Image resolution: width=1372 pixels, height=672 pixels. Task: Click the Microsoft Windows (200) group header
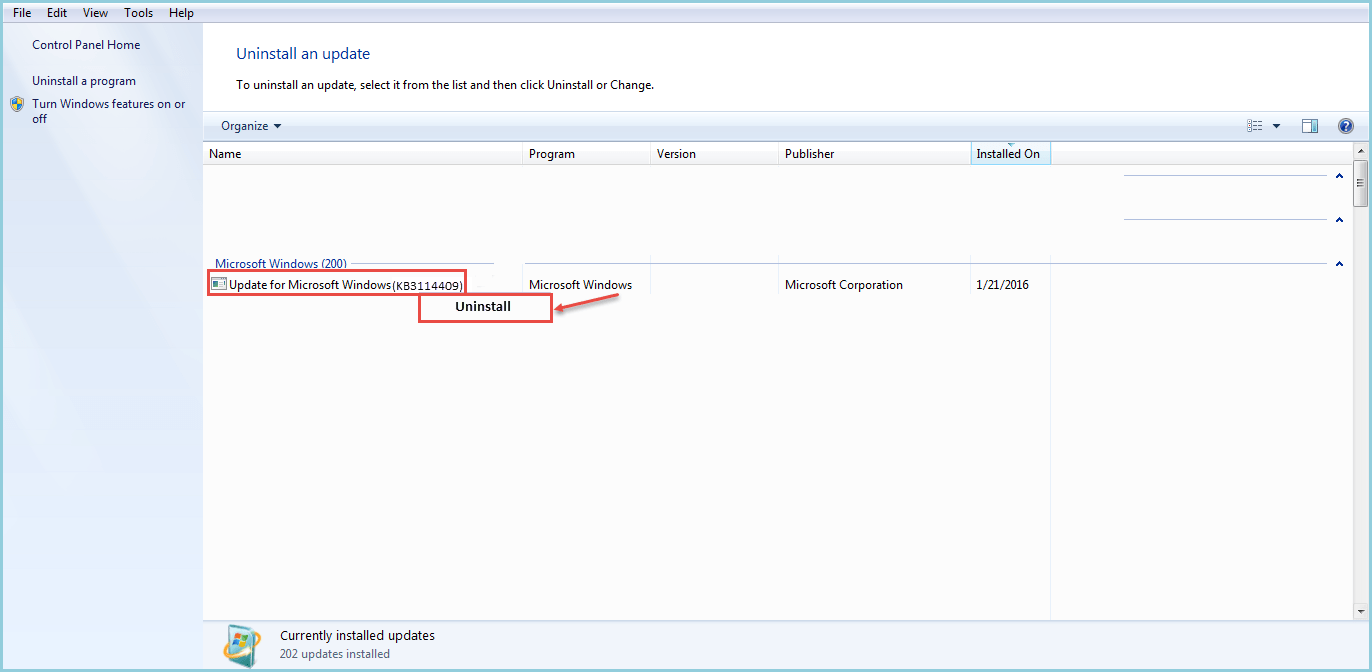click(x=281, y=264)
